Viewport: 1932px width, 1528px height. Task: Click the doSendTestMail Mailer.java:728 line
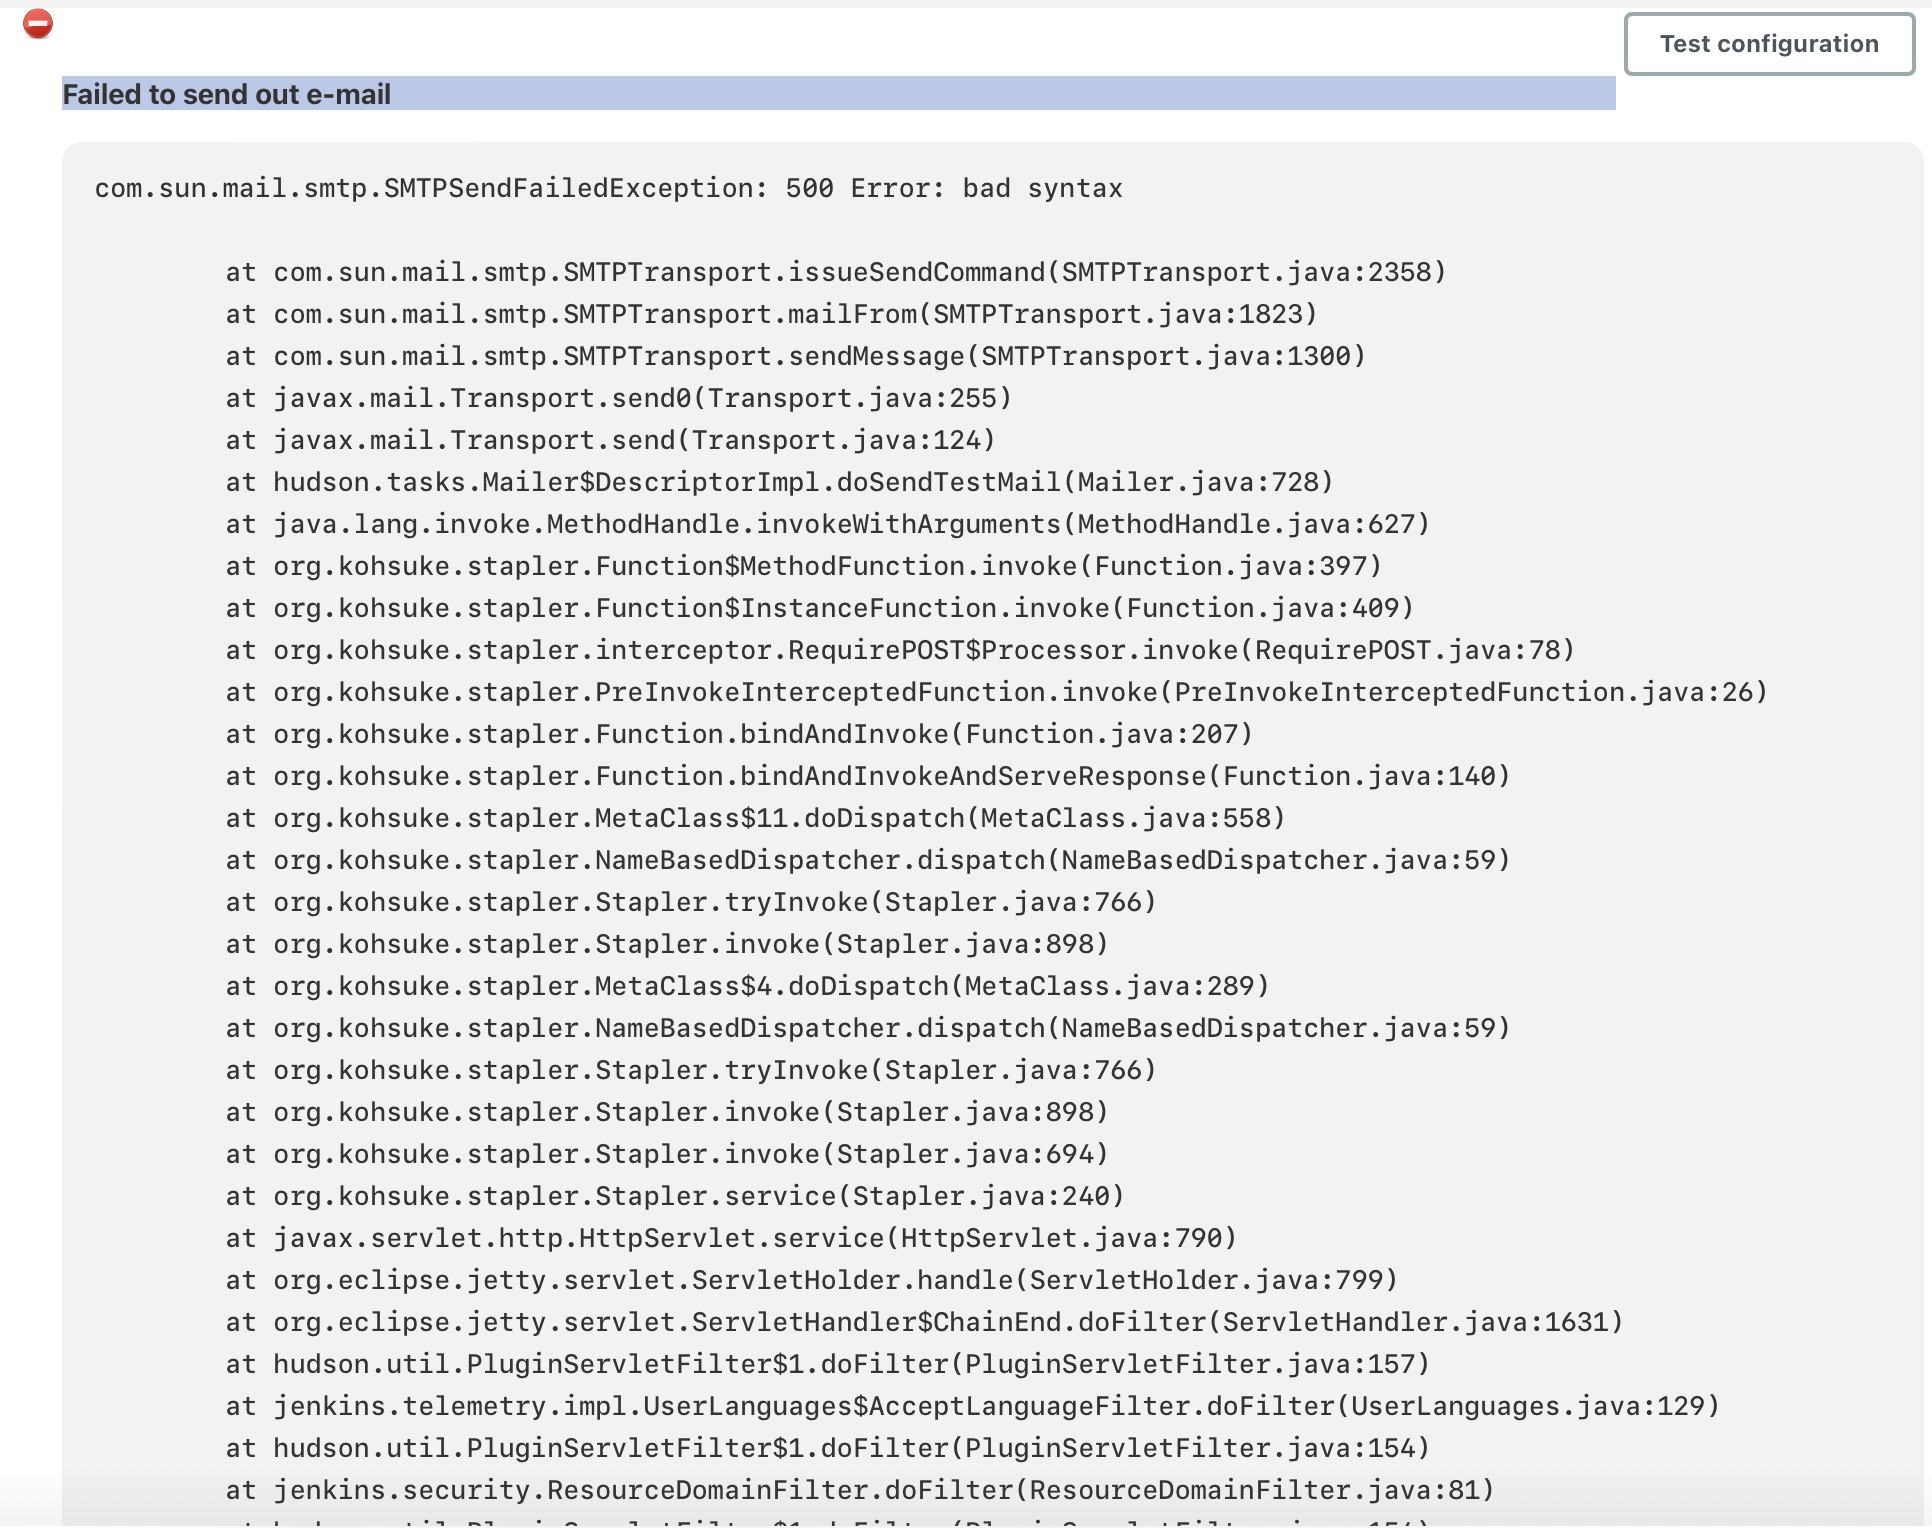coord(779,482)
